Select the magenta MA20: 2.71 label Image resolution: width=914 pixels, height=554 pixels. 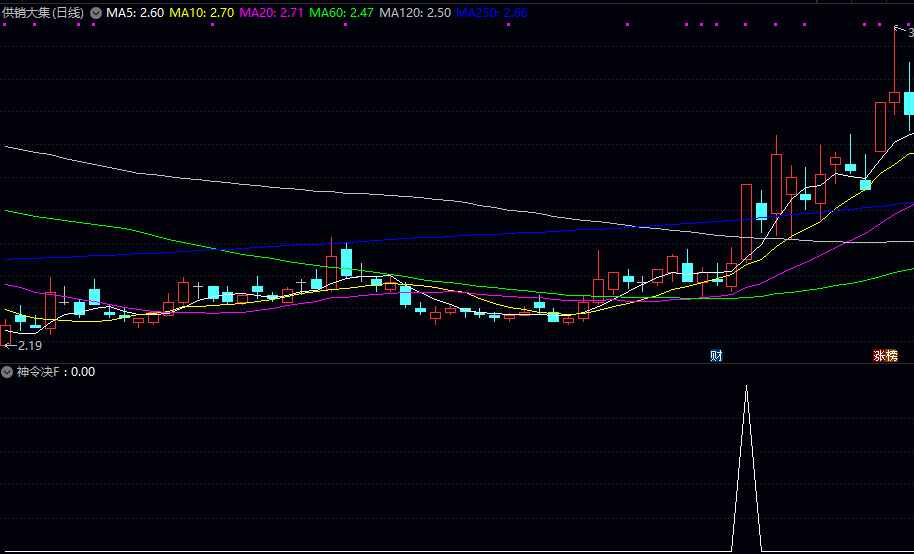click(x=272, y=13)
